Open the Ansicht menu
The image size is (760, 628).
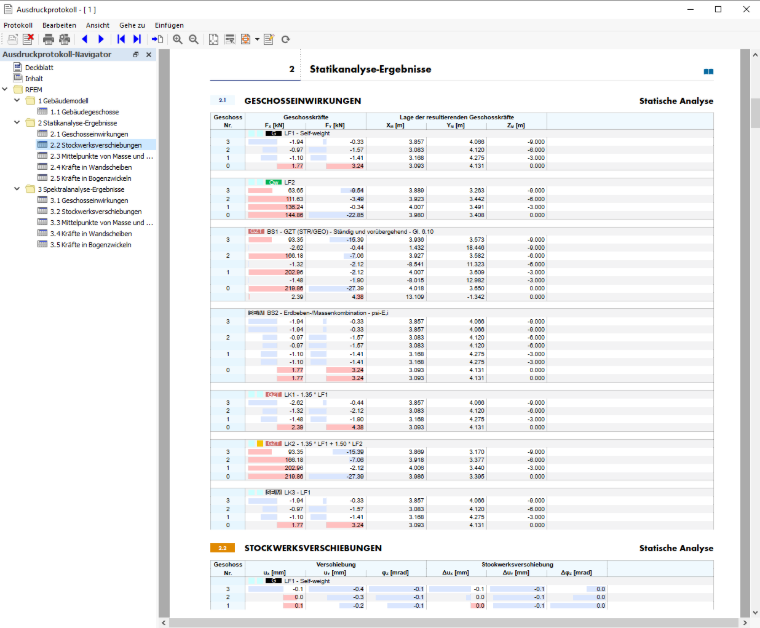[97, 25]
